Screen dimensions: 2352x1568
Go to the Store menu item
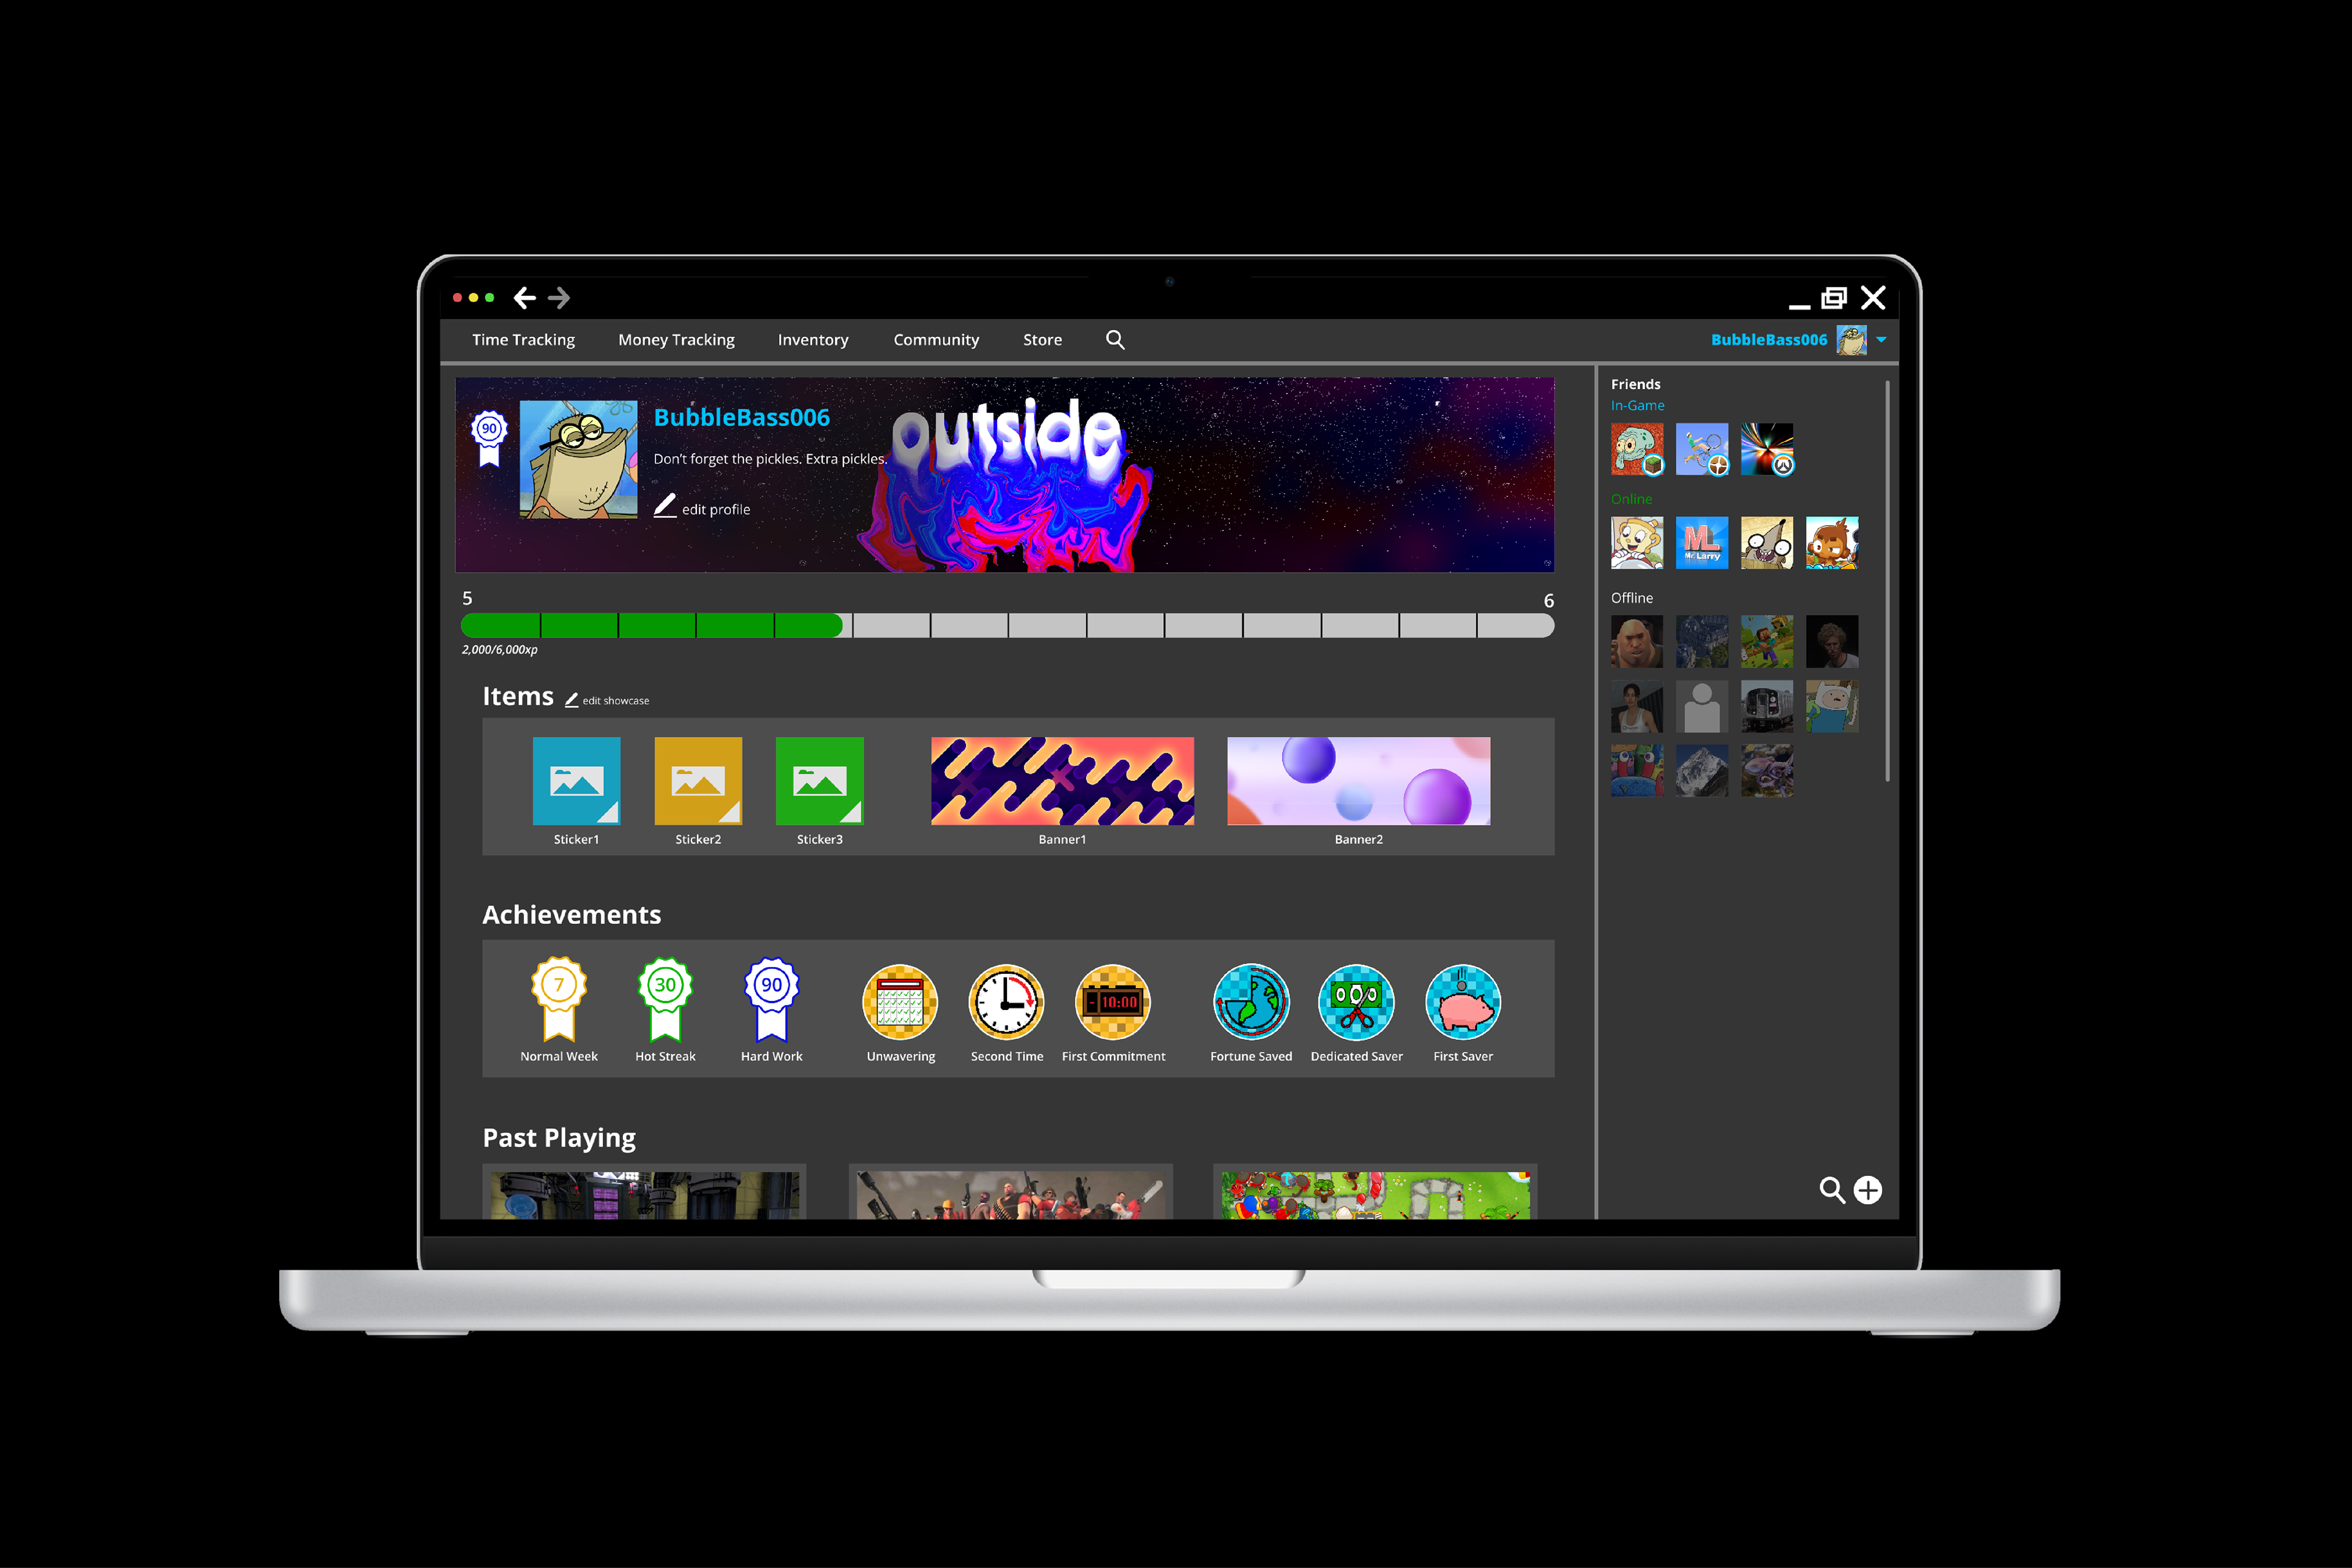coord(1042,340)
